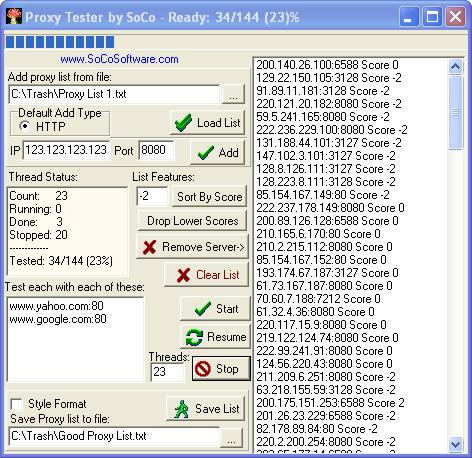472x458 pixels.
Task: Click the scrollbar up arrow in proxy list
Action: pyautogui.click(x=455, y=66)
